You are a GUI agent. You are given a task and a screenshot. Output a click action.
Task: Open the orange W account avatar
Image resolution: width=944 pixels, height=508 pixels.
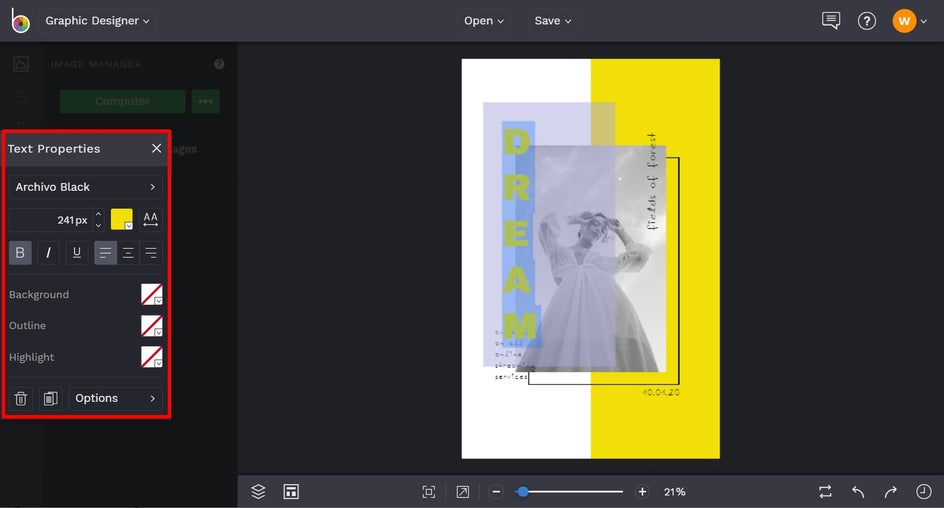(904, 21)
